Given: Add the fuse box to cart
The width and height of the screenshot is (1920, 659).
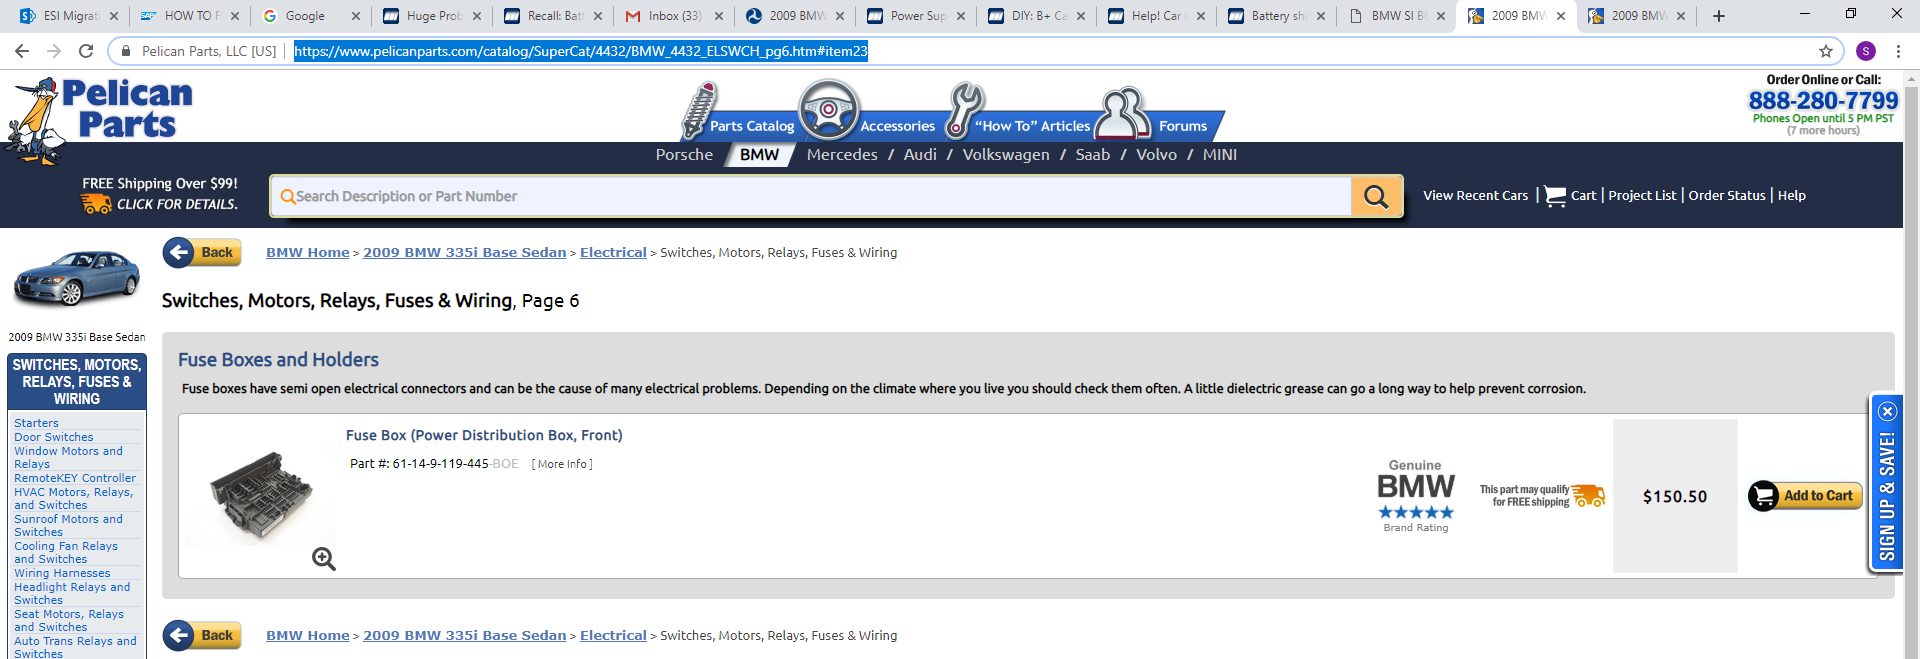Looking at the screenshot, I should click(x=1805, y=496).
